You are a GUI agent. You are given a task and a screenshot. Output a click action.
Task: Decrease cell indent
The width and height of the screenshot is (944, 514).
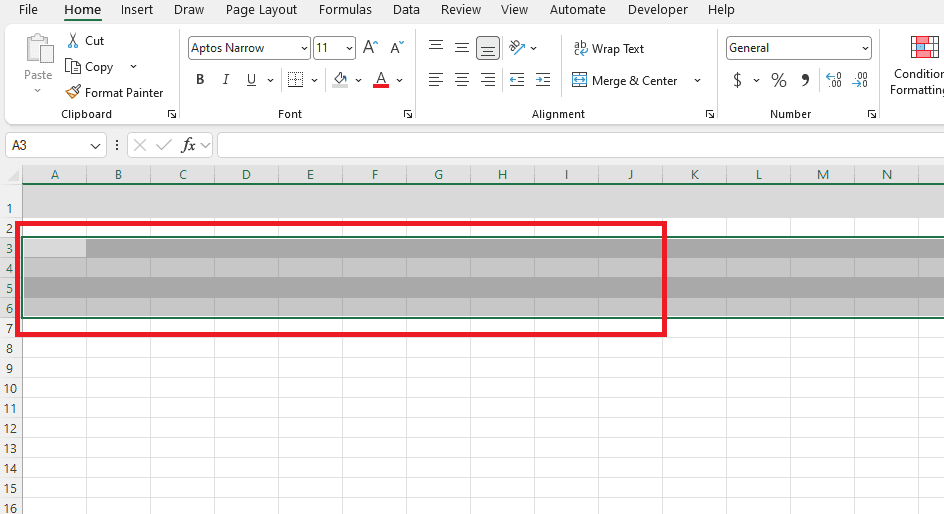click(517, 79)
